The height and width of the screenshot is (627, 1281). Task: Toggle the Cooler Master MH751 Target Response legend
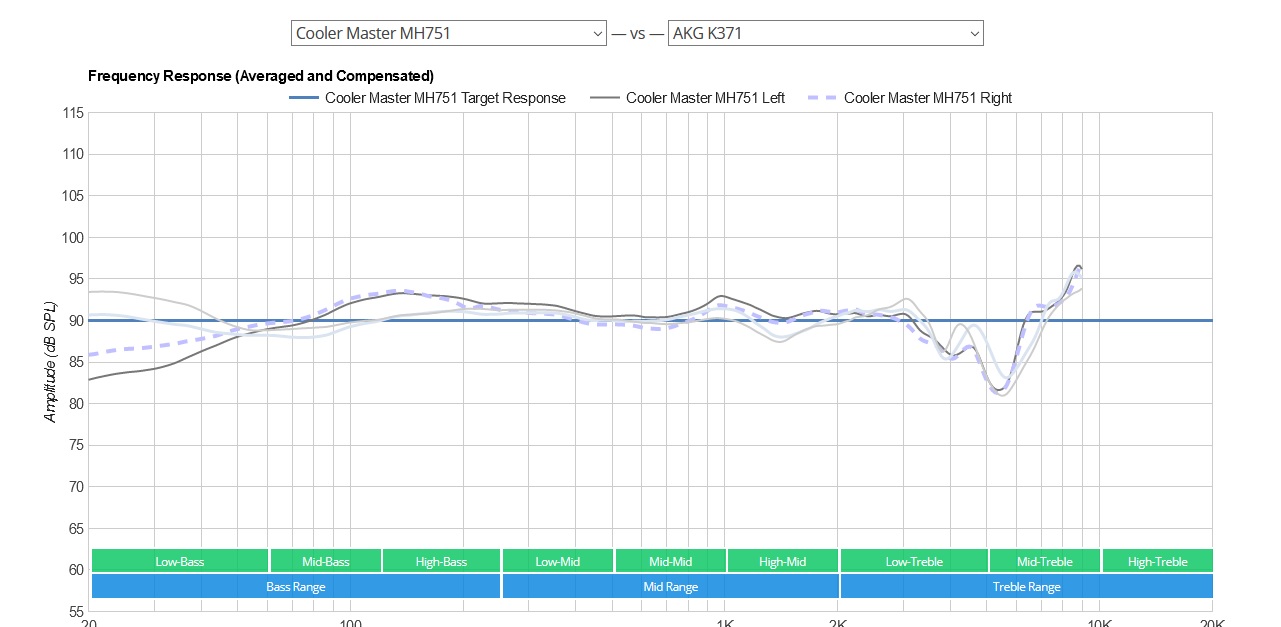428,98
